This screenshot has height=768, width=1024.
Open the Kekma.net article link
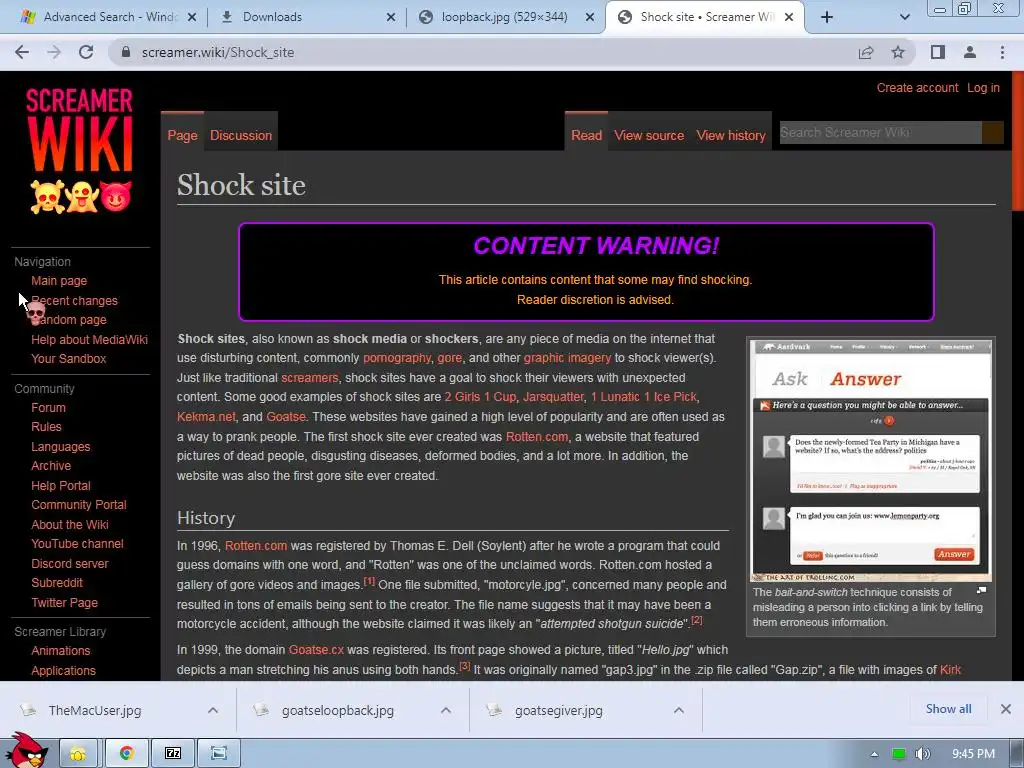[x=206, y=417]
